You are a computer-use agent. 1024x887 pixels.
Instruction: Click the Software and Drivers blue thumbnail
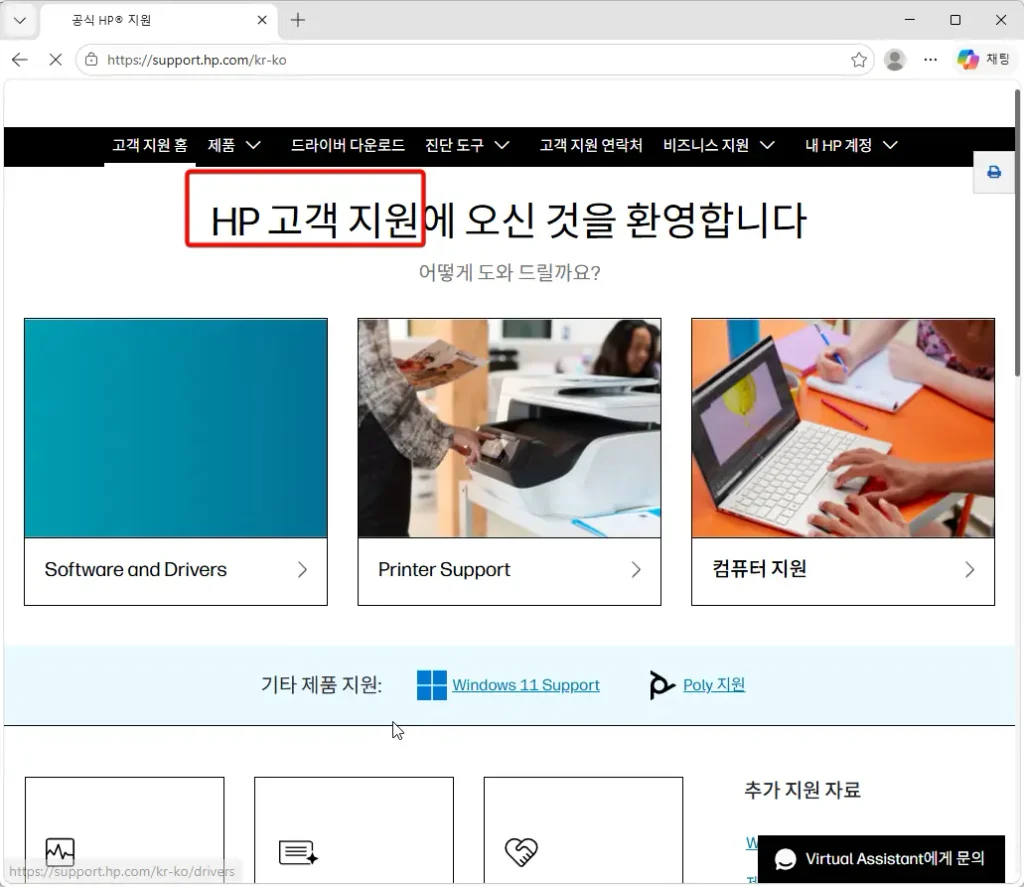click(x=176, y=428)
